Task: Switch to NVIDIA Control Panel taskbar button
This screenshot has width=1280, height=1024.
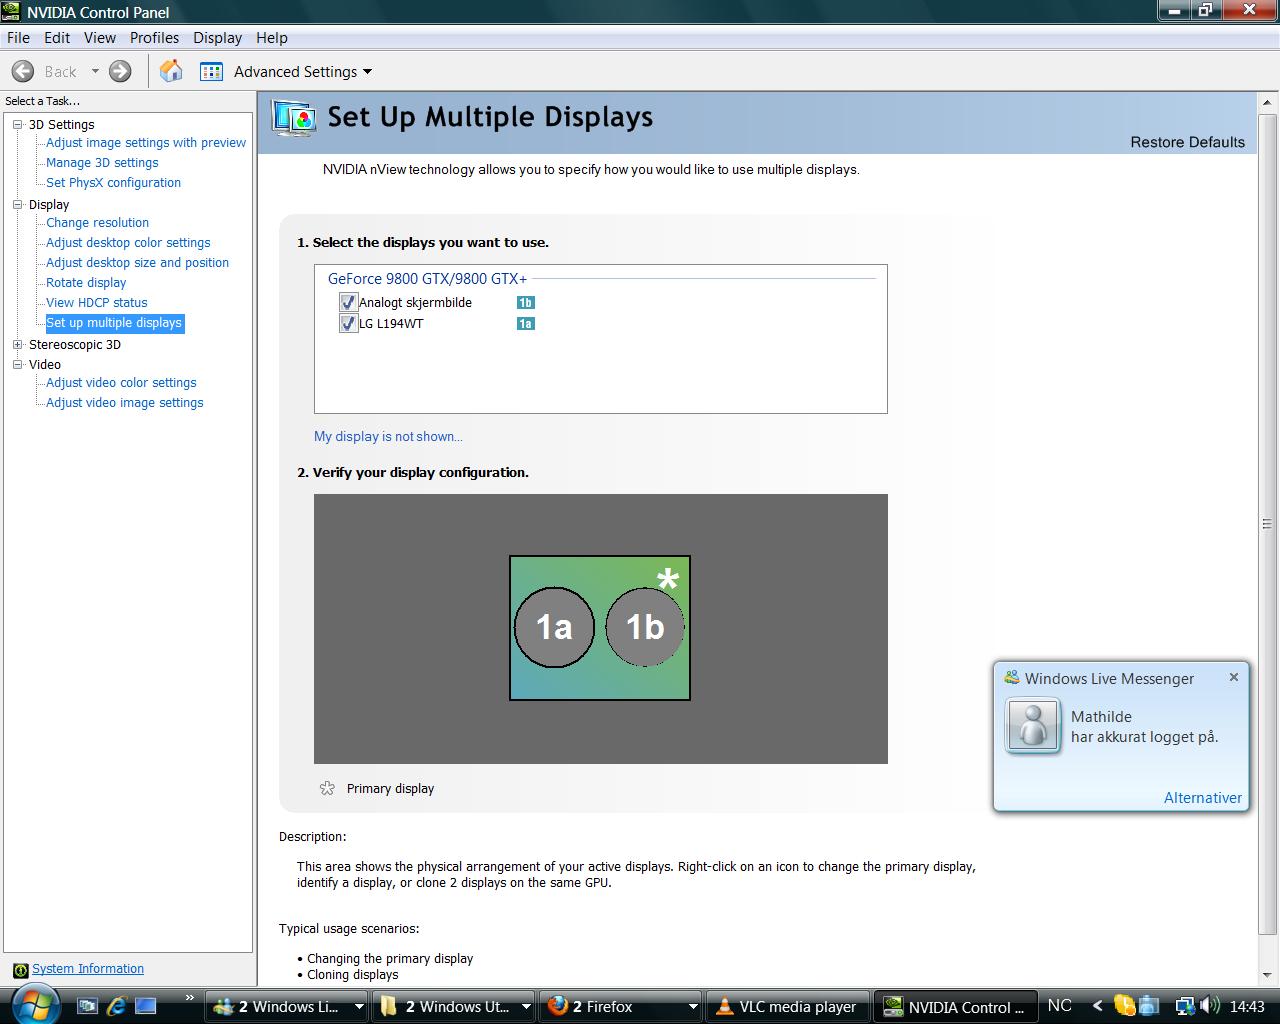Action: pos(955,1007)
